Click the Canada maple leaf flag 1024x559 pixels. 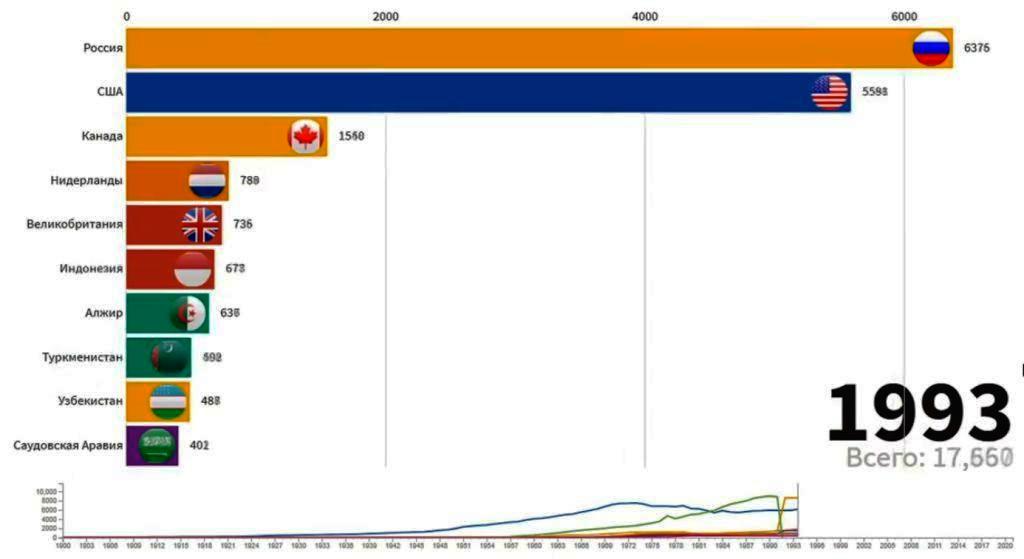306,136
